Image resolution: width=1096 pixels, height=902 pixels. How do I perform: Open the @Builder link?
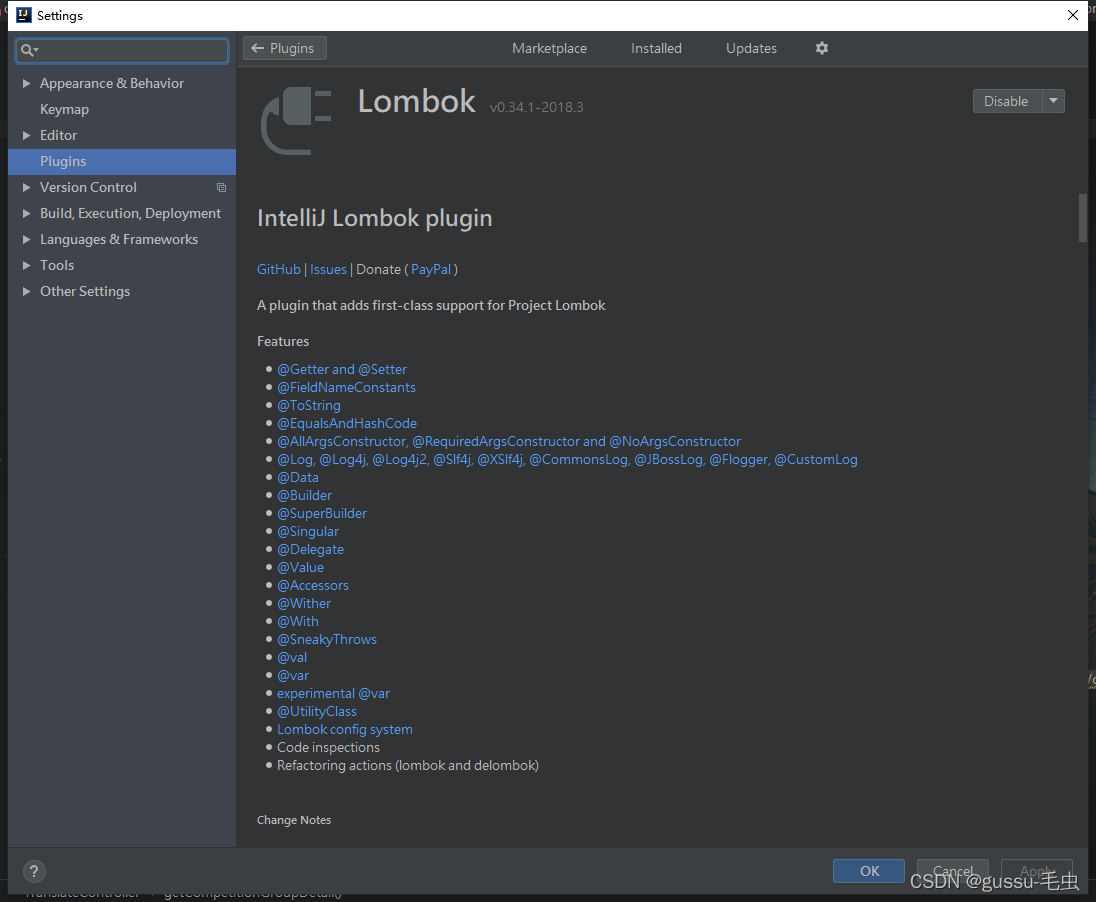[304, 495]
